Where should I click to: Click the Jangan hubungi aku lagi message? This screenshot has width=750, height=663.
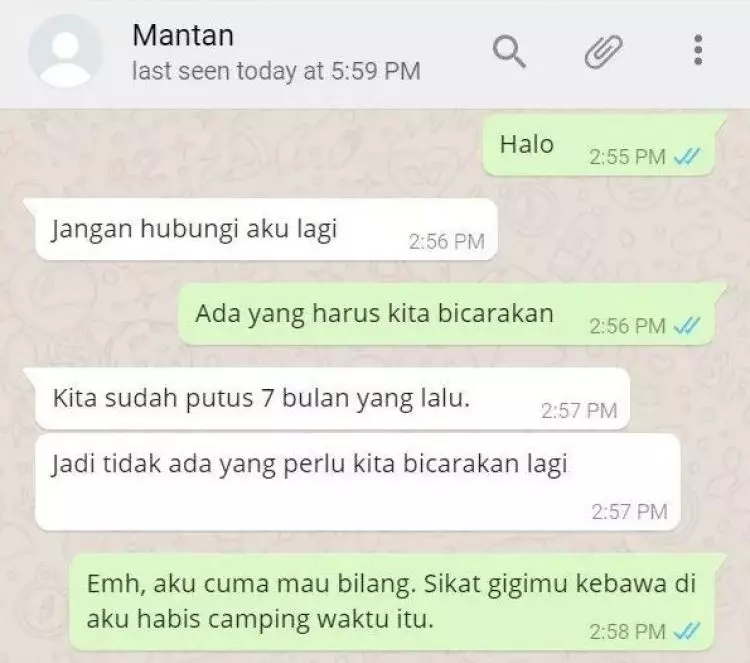[266, 230]
